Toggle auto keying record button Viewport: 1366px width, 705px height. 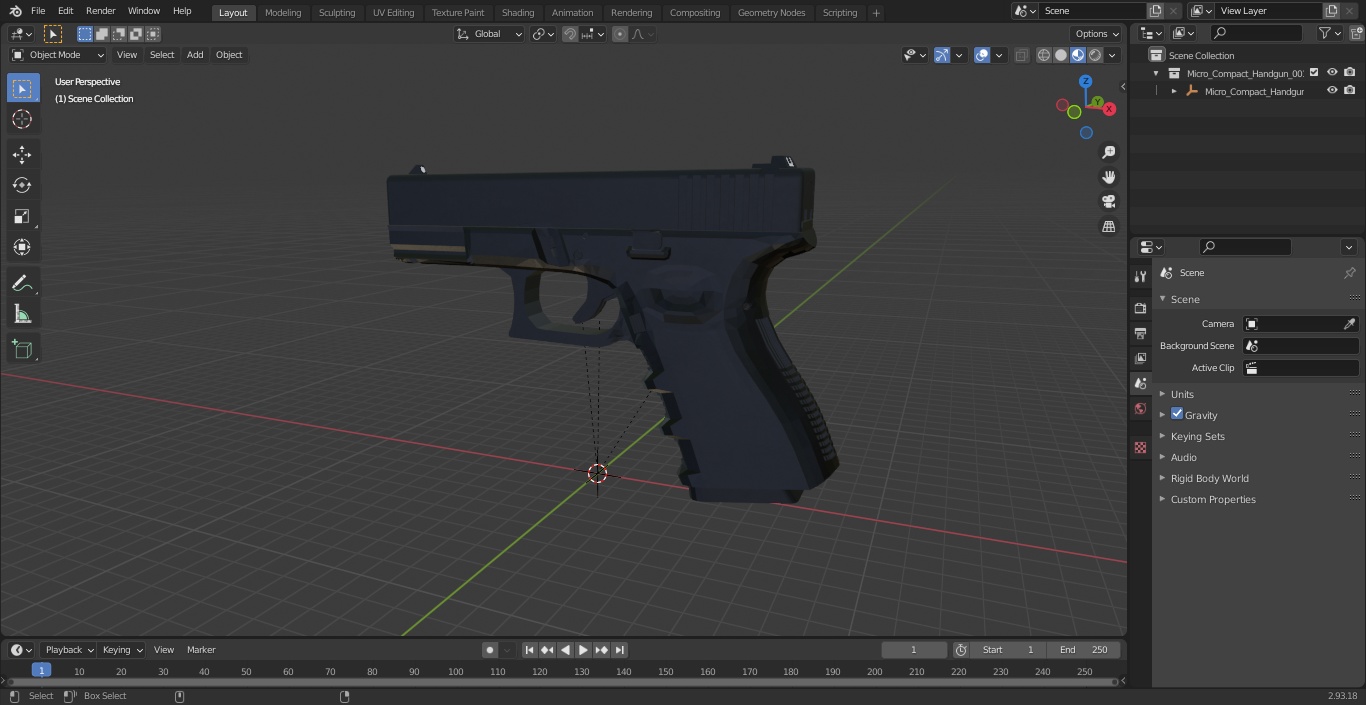point(490,650)
